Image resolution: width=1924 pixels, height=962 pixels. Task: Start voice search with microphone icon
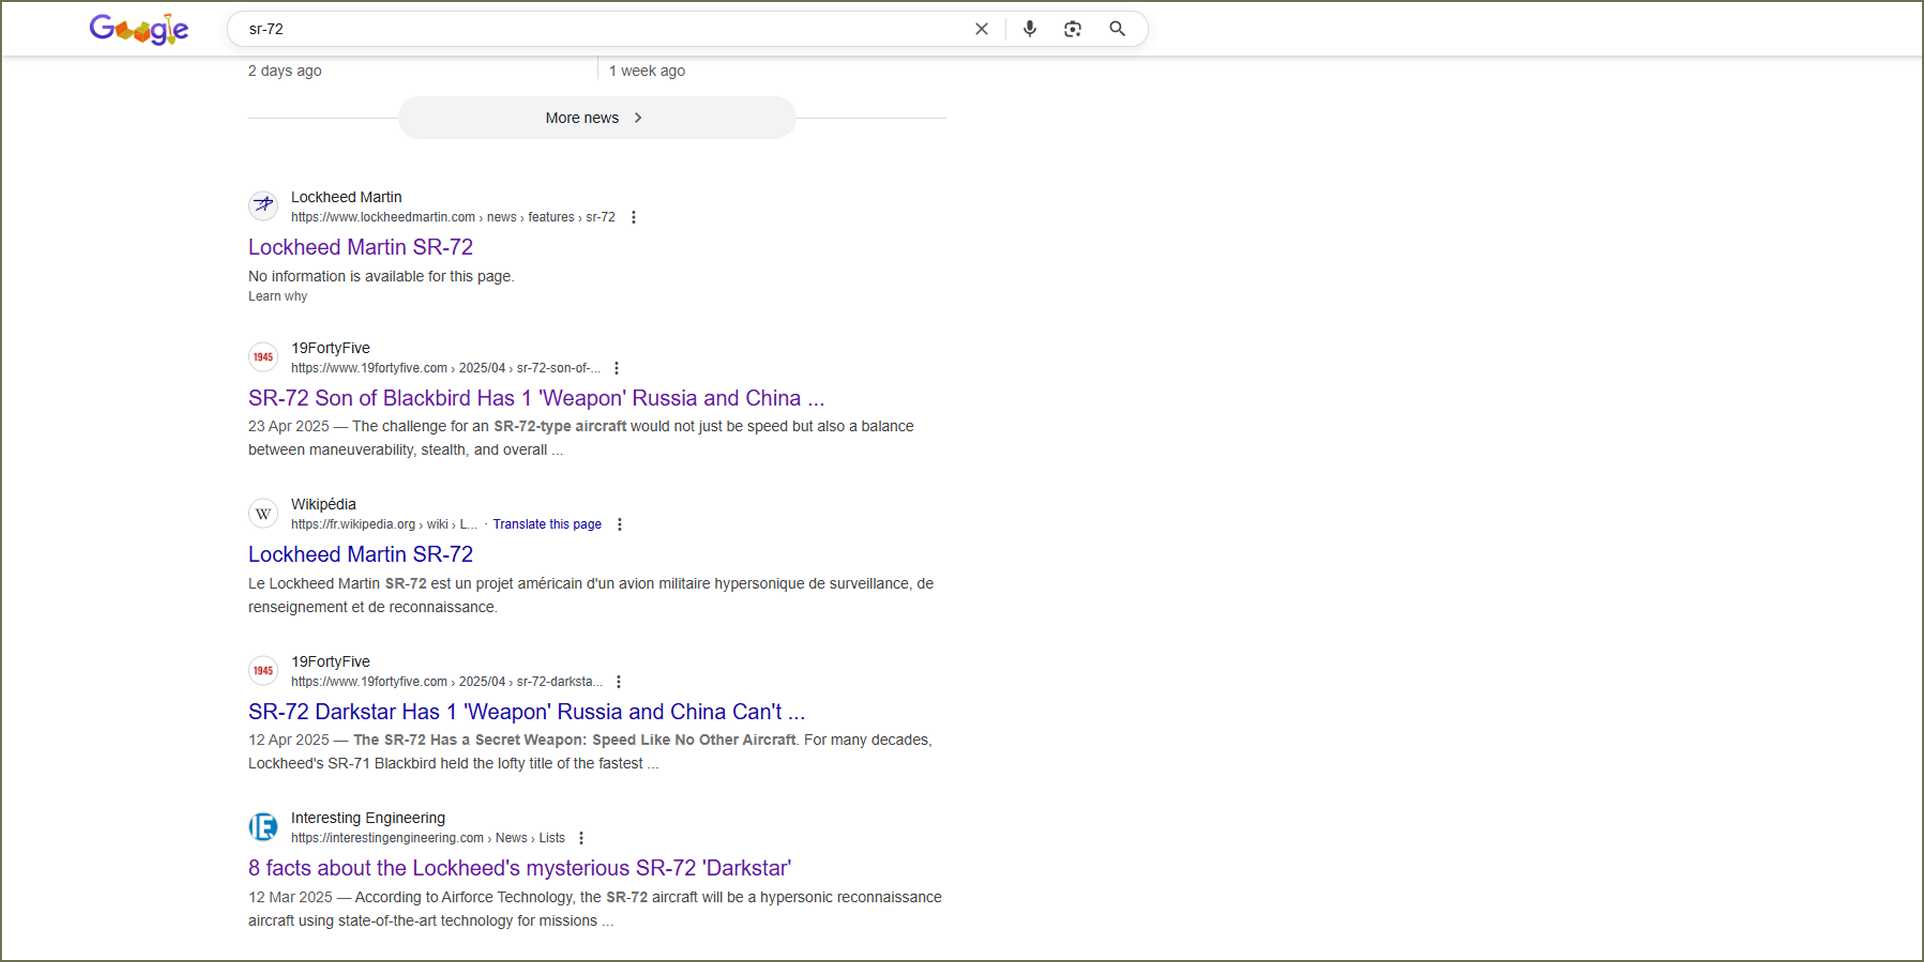tap(1029, 29)
